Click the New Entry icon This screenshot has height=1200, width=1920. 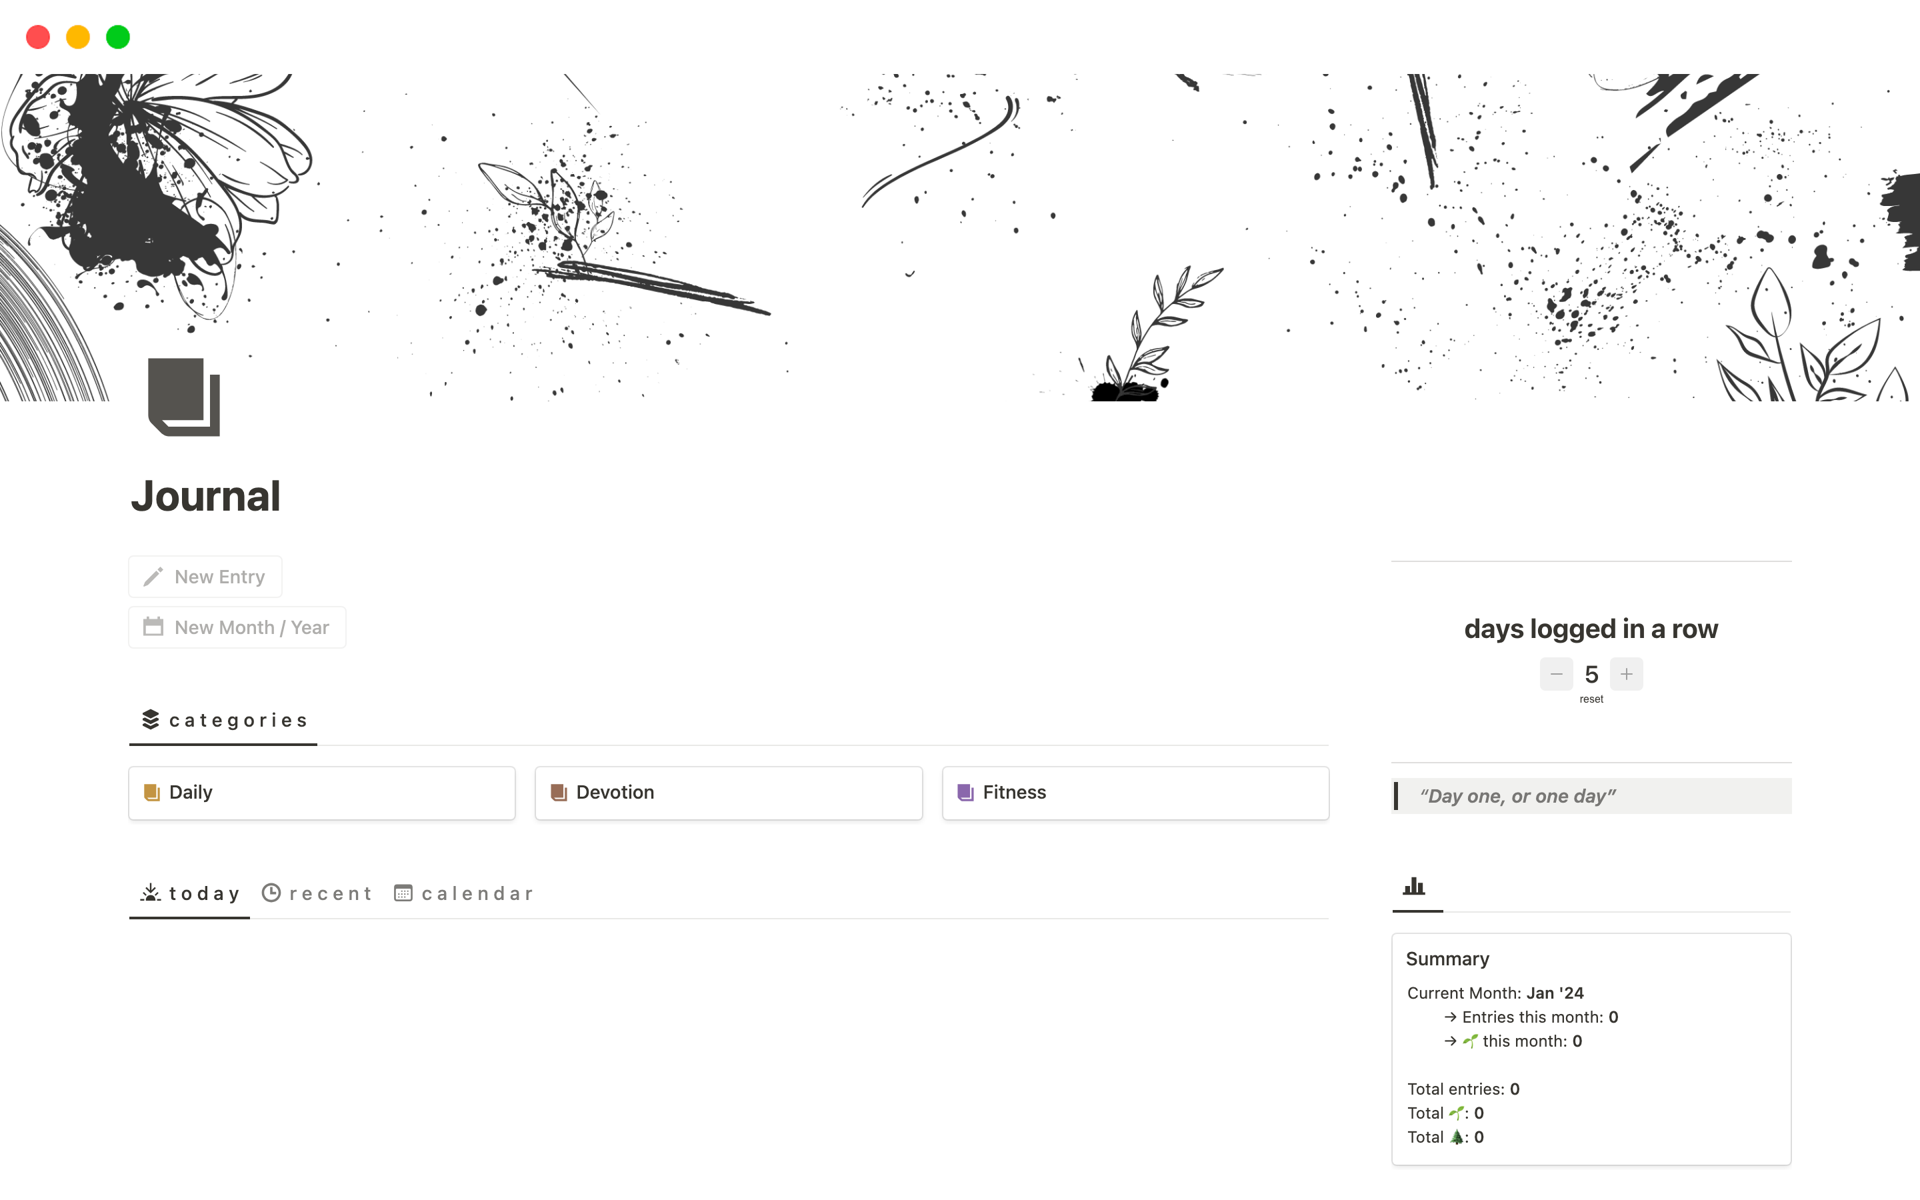coord(153,576)
